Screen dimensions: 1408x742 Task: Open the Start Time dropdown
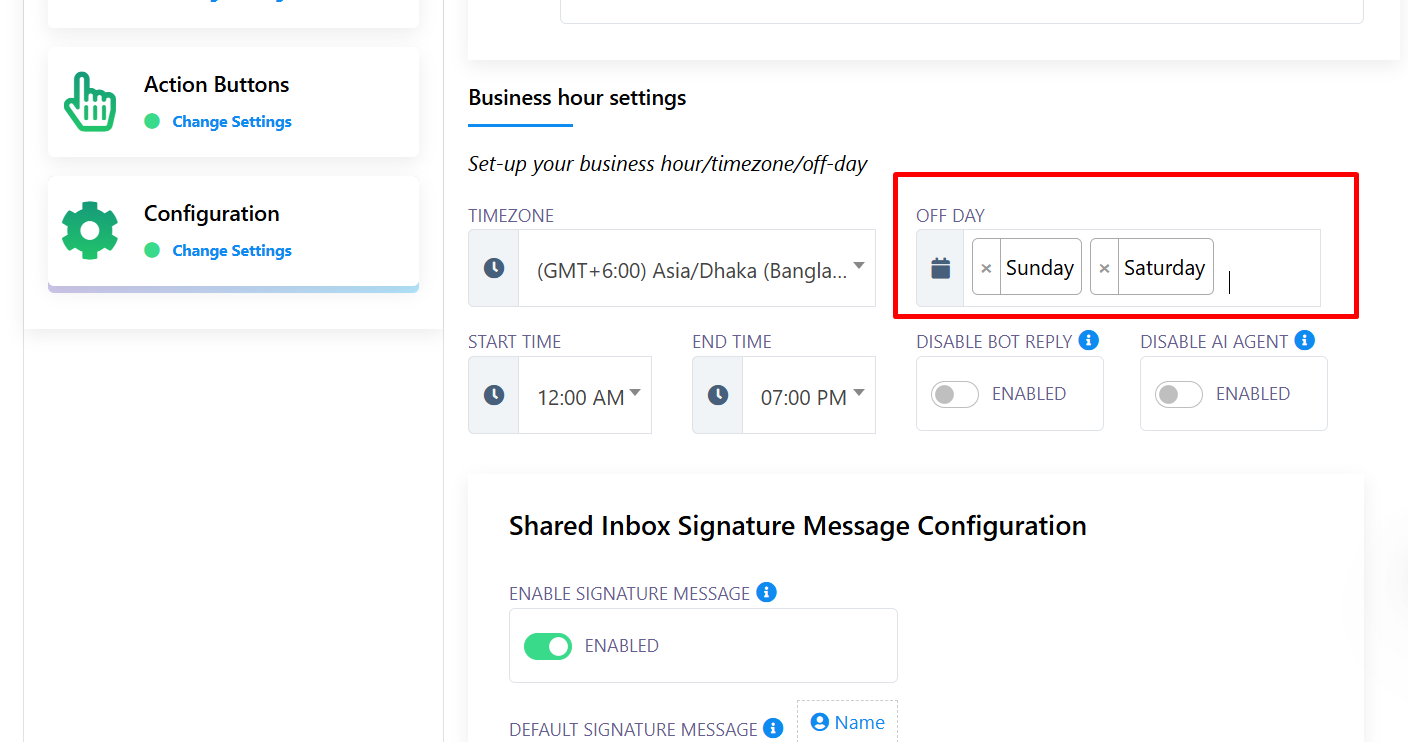[585, 397]
